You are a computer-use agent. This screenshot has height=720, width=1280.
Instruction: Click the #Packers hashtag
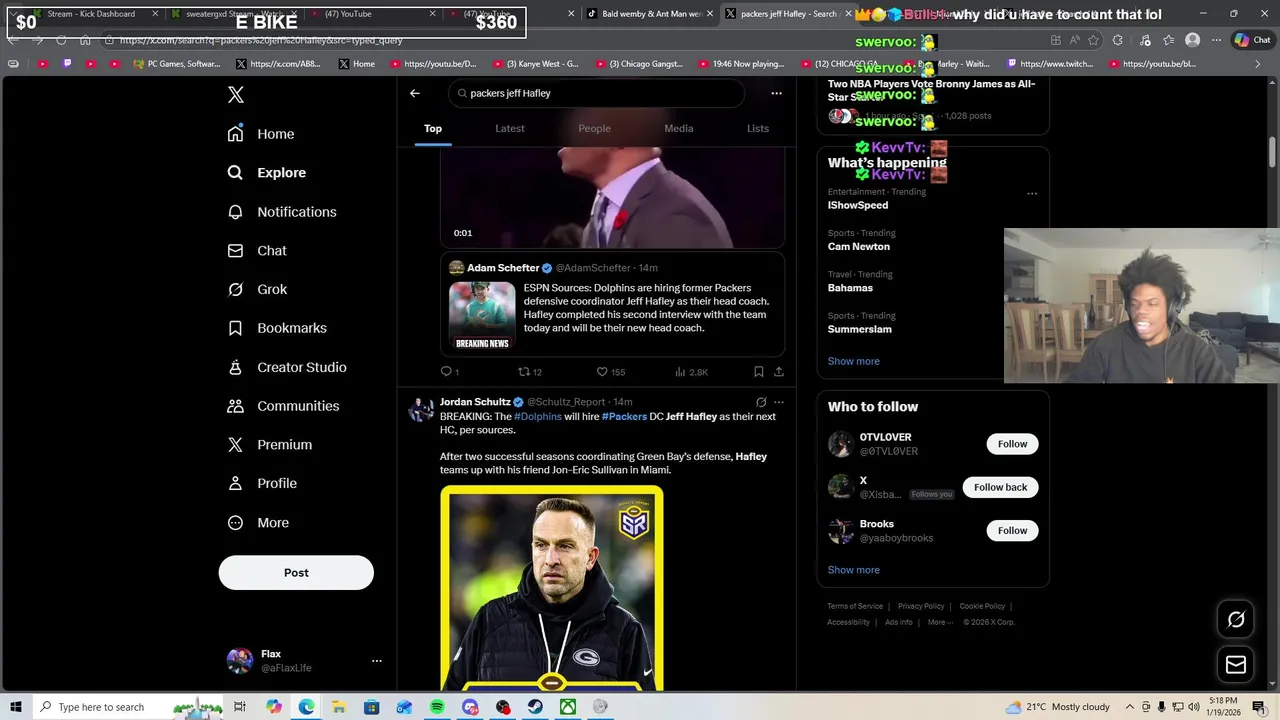(x=624, y=417)
